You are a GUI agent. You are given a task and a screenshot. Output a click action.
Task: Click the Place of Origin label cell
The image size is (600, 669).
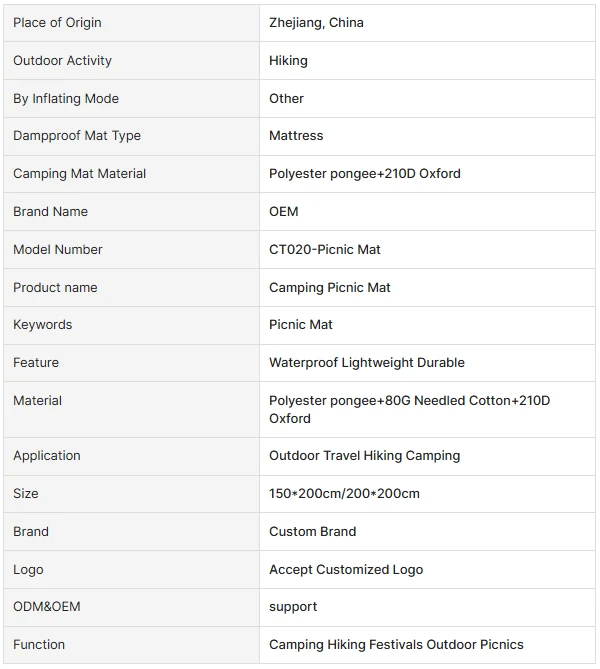pyautogui.click(x=131, y=23)
